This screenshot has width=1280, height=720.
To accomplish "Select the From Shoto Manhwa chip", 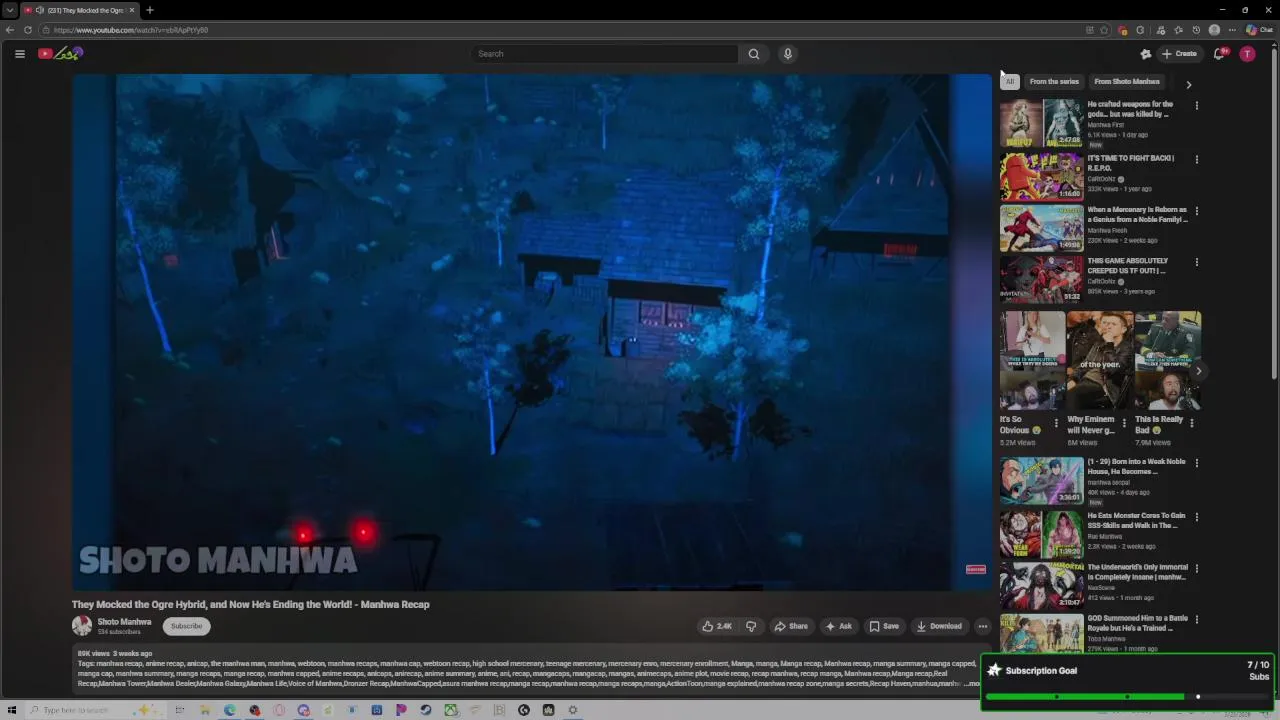I will point(1127,82).
